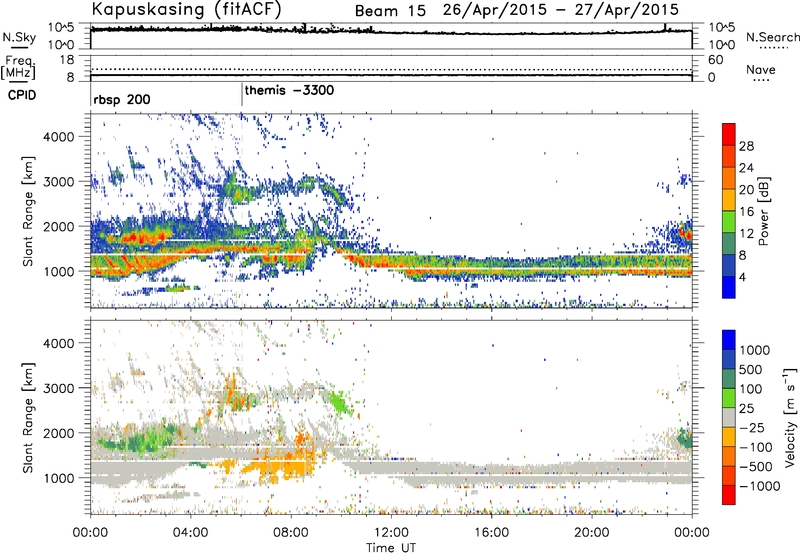Click the red top segment of Power colorbar
The width and height of the screenshot is (800, 554).
click(729, 135)
